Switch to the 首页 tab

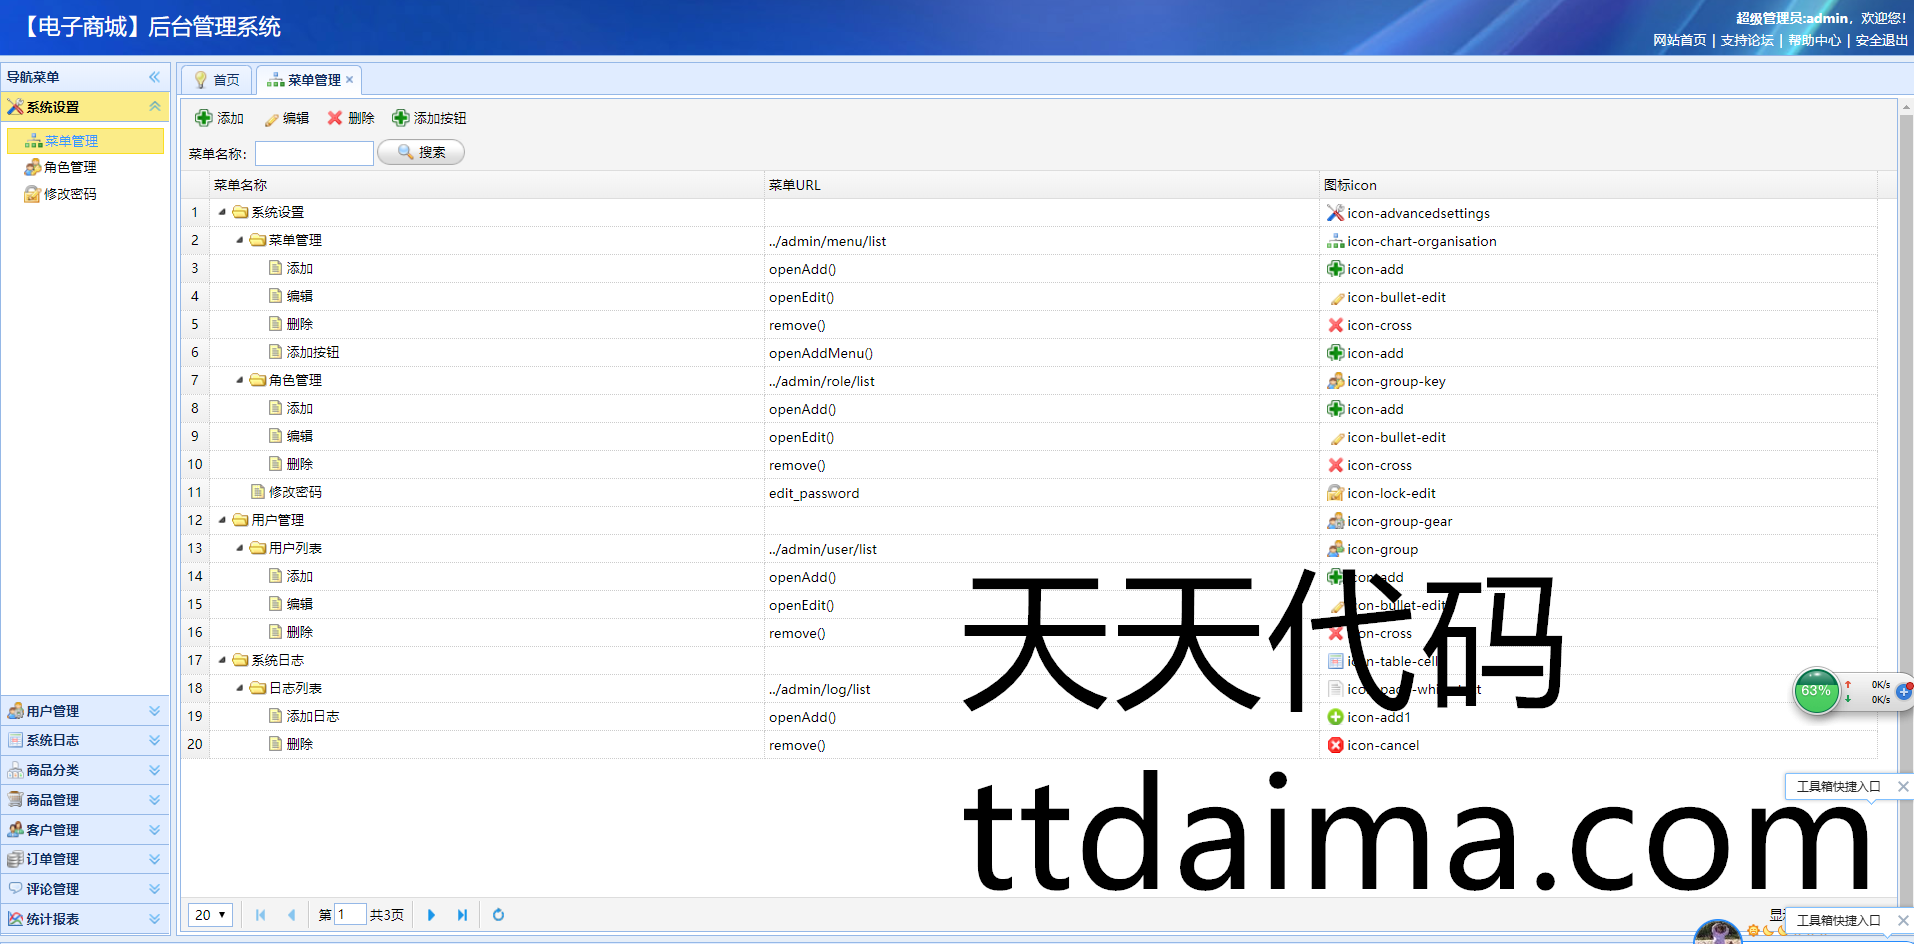pos(217,80)
